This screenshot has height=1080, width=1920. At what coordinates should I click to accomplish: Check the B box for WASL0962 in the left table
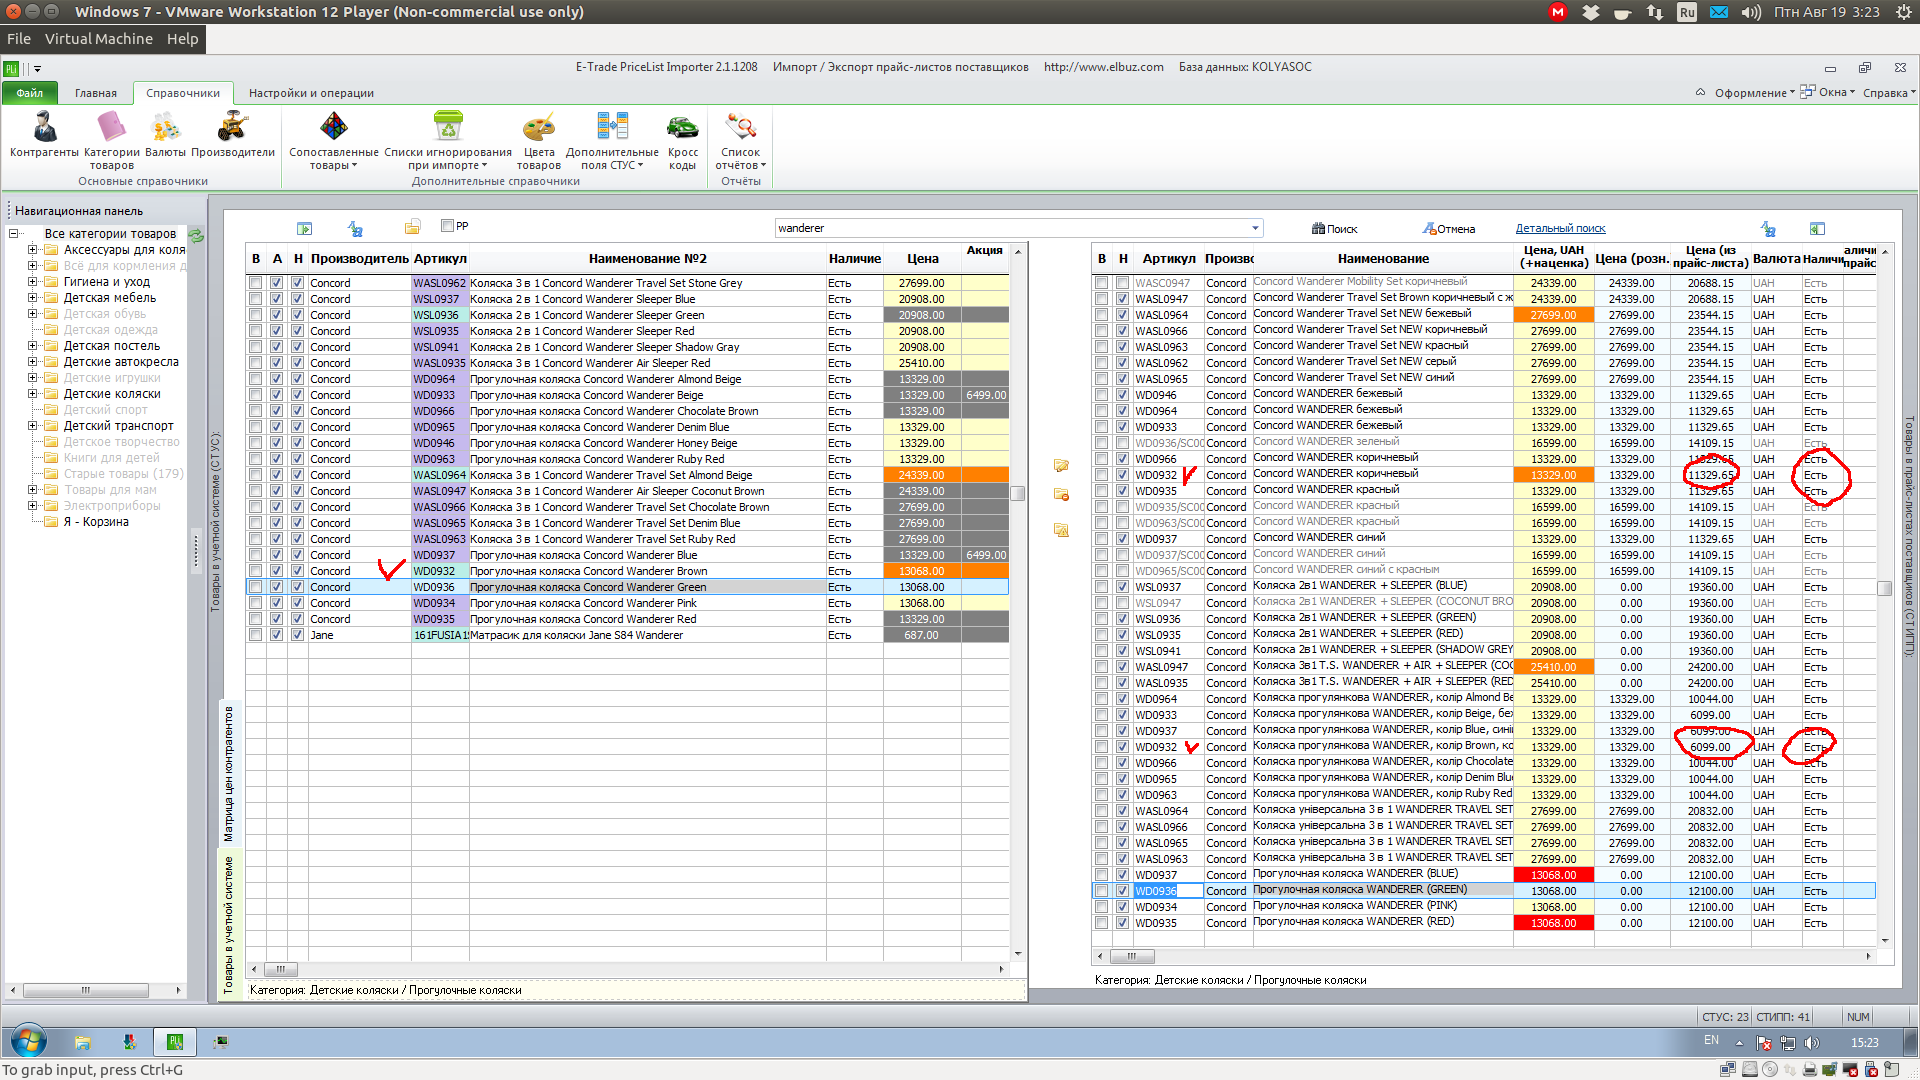[256, 283]
